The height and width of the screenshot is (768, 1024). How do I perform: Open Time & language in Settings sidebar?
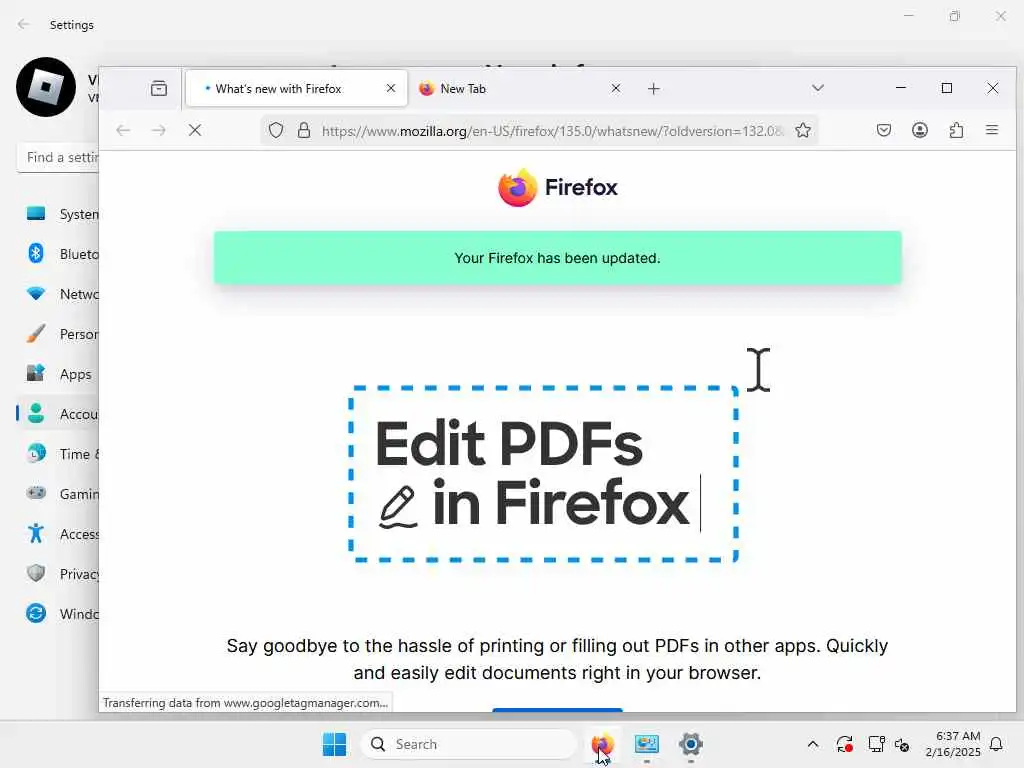(x=58, y=454)
